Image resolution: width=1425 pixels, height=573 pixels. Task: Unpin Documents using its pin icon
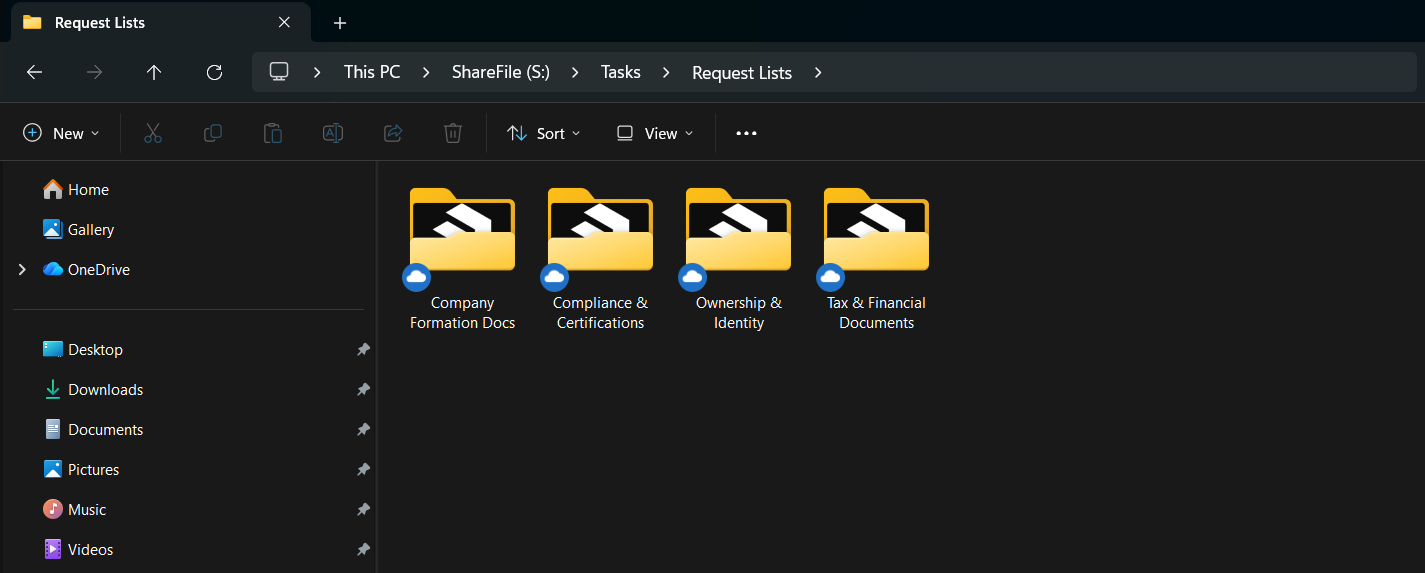[363, 429]
